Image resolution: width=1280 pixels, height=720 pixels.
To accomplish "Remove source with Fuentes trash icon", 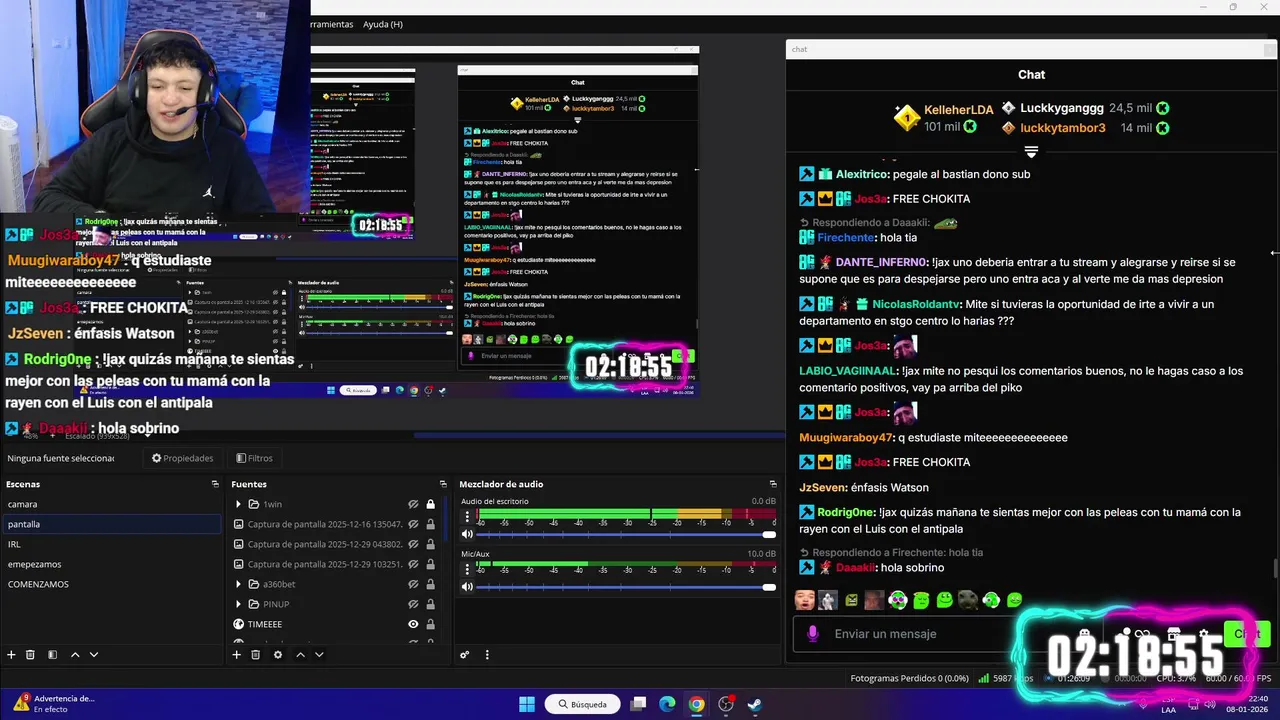I will point(255,655).
